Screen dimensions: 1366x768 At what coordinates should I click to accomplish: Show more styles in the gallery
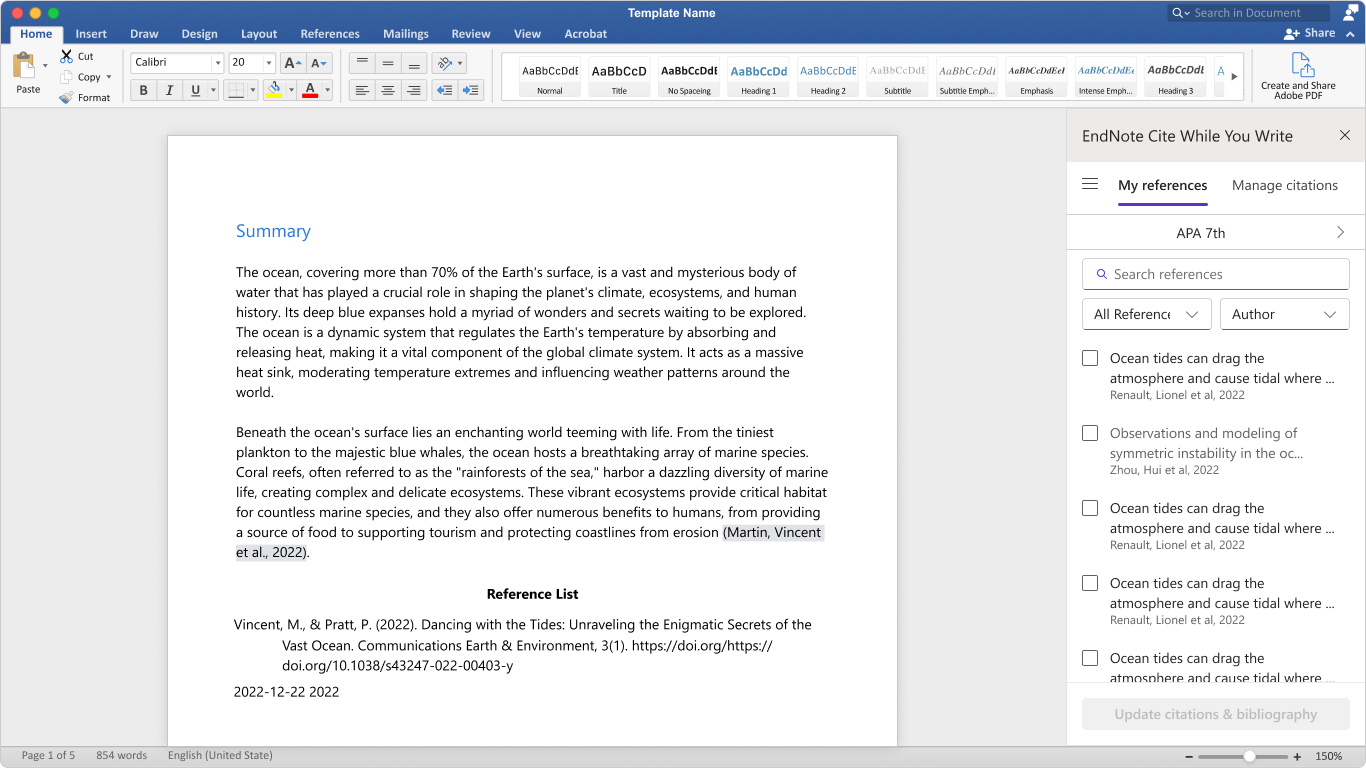click(1234, 76)
